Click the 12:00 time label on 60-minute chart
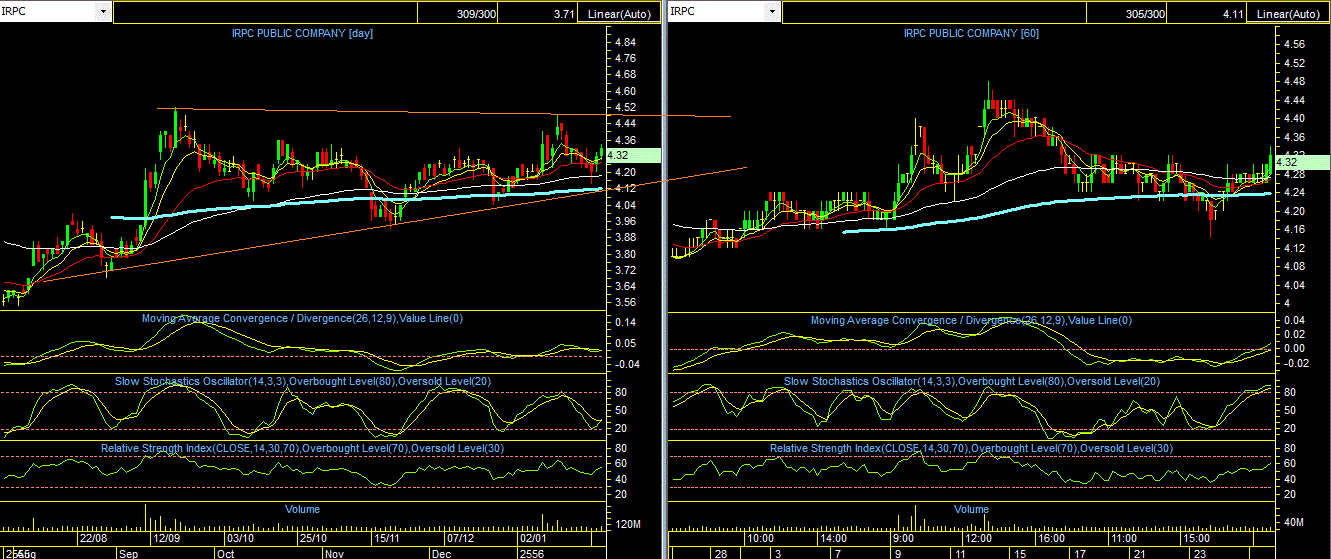The width and height of the screenshot is (1331, 559). point(977,537)
